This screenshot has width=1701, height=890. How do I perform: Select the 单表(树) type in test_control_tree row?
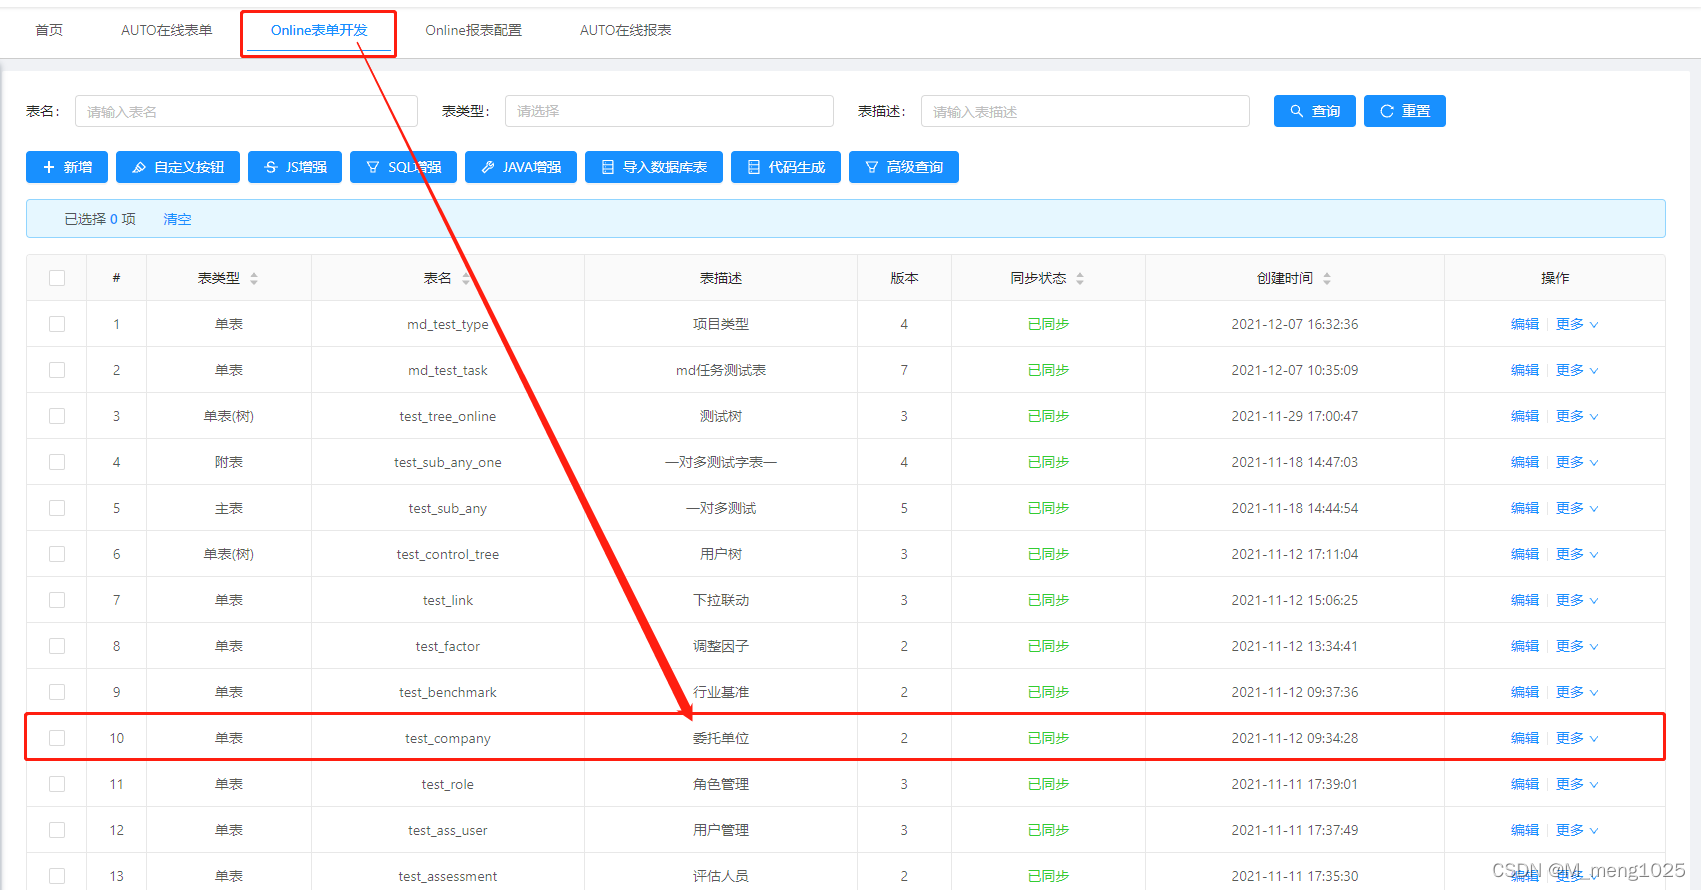[x=229, y=554]
